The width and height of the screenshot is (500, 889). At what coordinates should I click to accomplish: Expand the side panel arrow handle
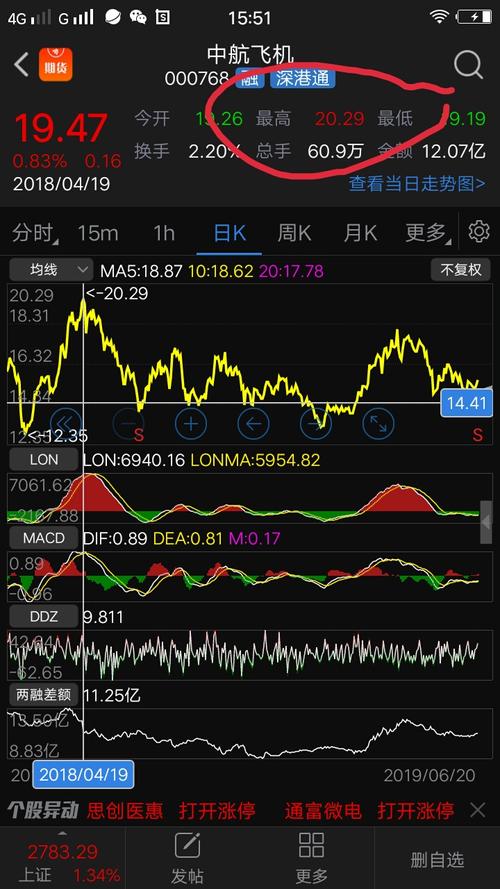point(486,523)
